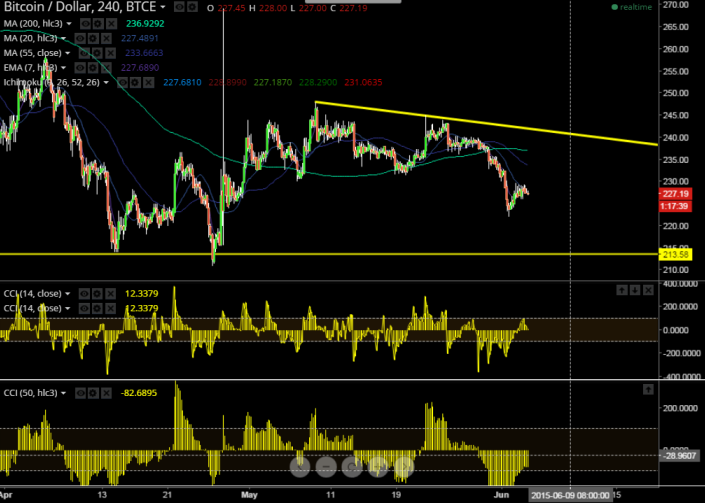The height and width of the screenshot is (503, 705).
Task: Move the CCI 14 pane up
Action: [621, 290]
